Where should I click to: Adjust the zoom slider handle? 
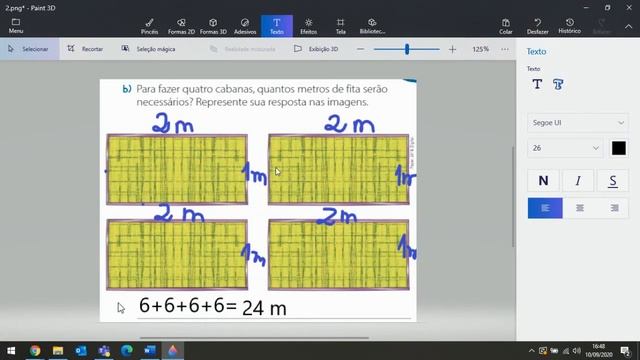pyautogui.click(x=407, y=49)
